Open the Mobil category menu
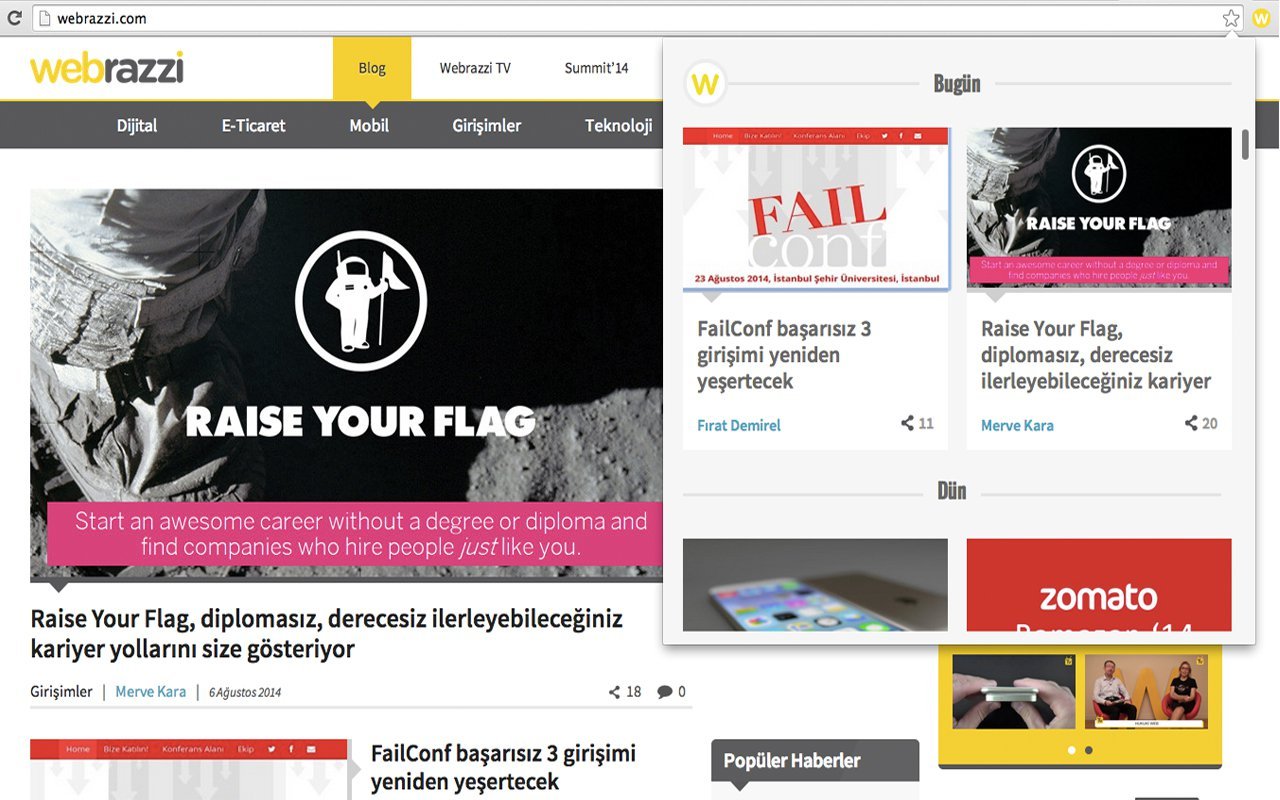 369,125
